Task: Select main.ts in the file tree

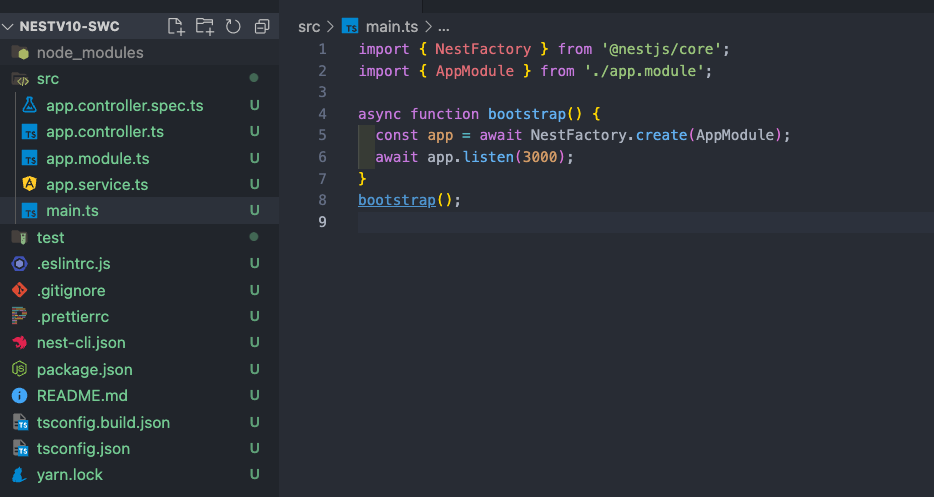Action: [x=139, y=210]
